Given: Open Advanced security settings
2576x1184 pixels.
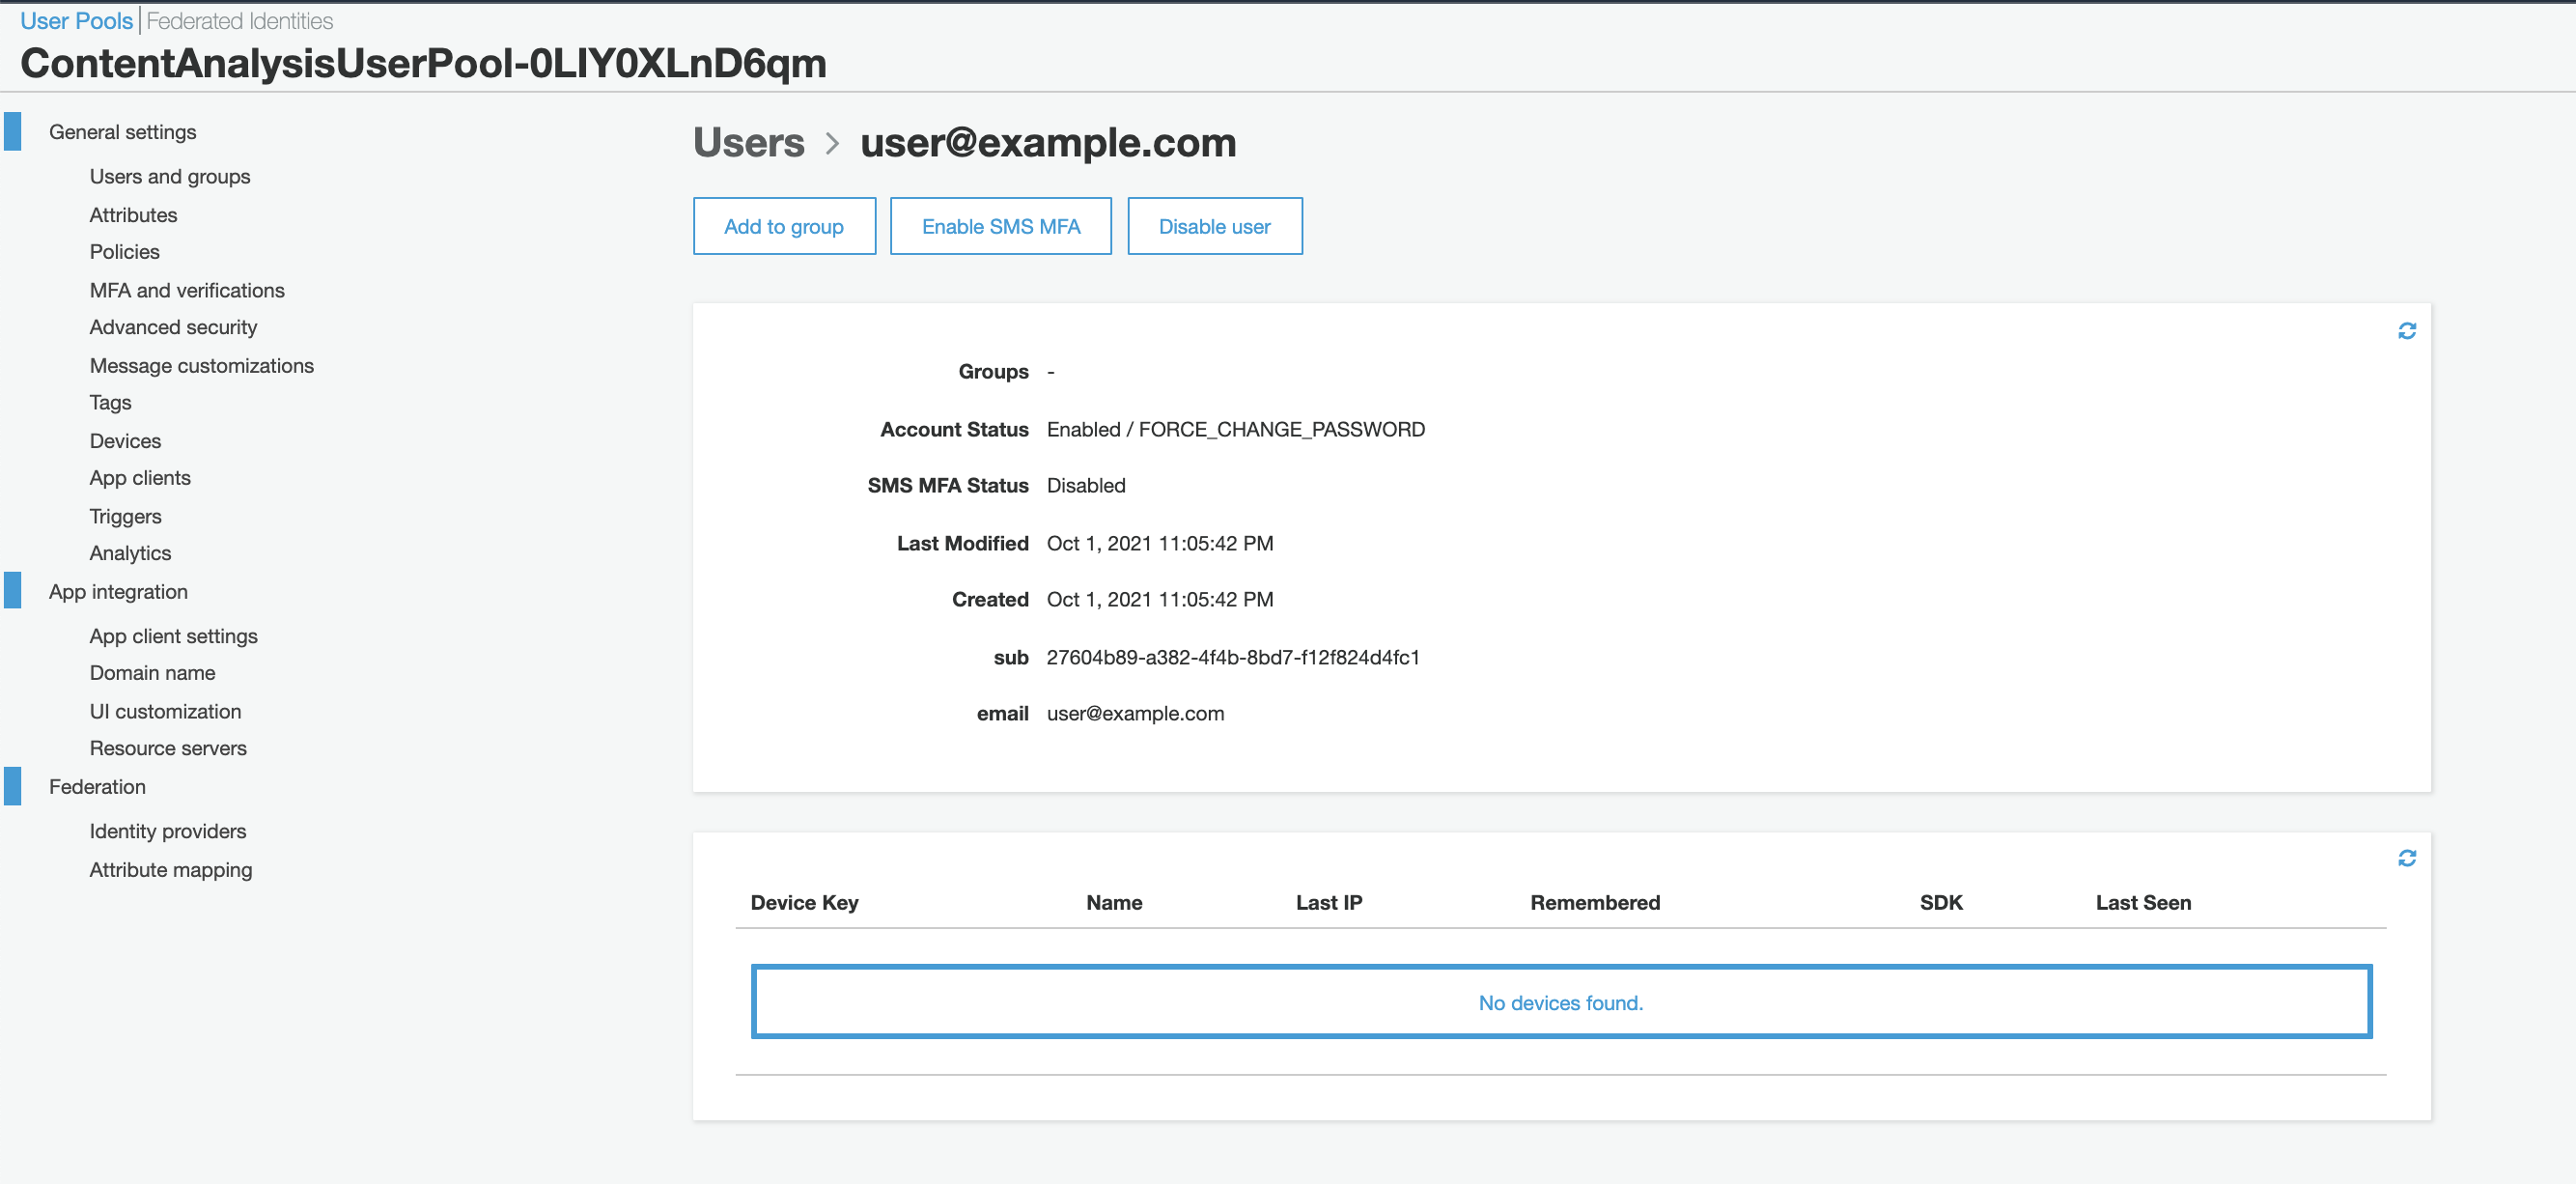Looking at the screenshot, I should click(x=173, y=327).
